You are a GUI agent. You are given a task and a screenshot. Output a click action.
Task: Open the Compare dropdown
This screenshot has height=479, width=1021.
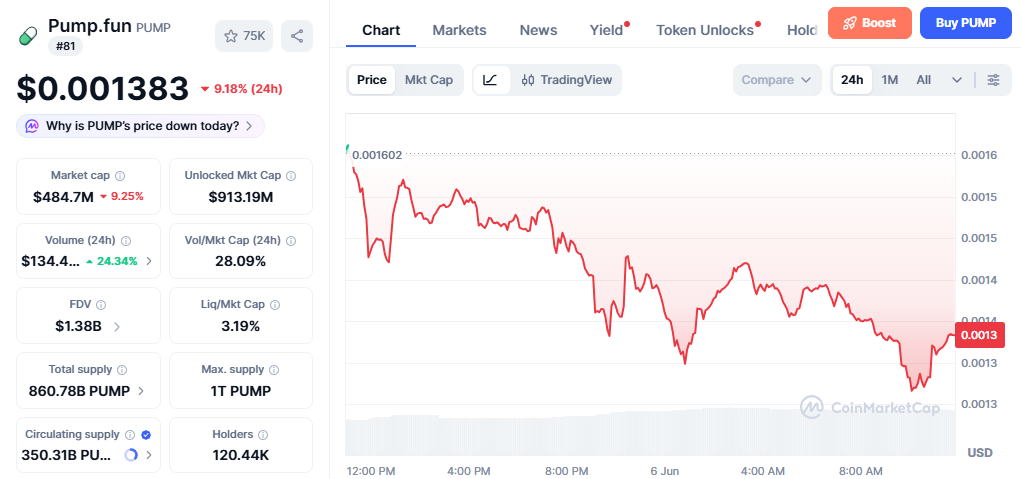[777, 80]
